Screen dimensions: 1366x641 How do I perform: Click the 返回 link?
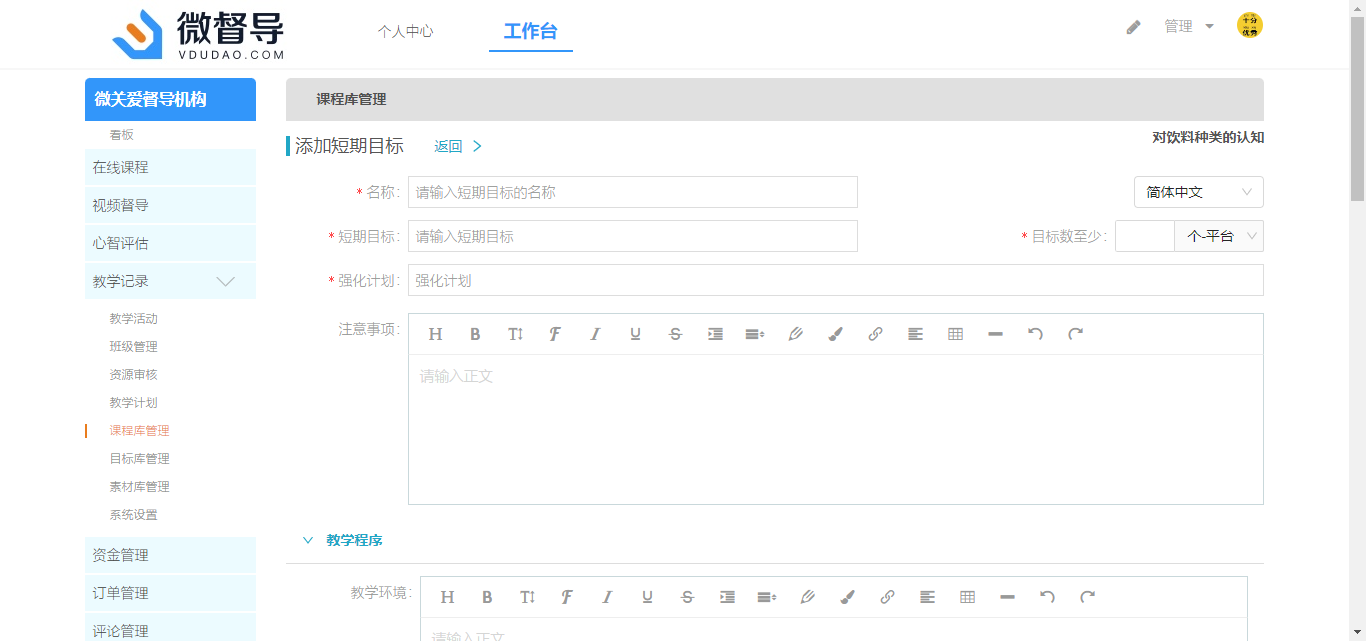pos(458,146)
